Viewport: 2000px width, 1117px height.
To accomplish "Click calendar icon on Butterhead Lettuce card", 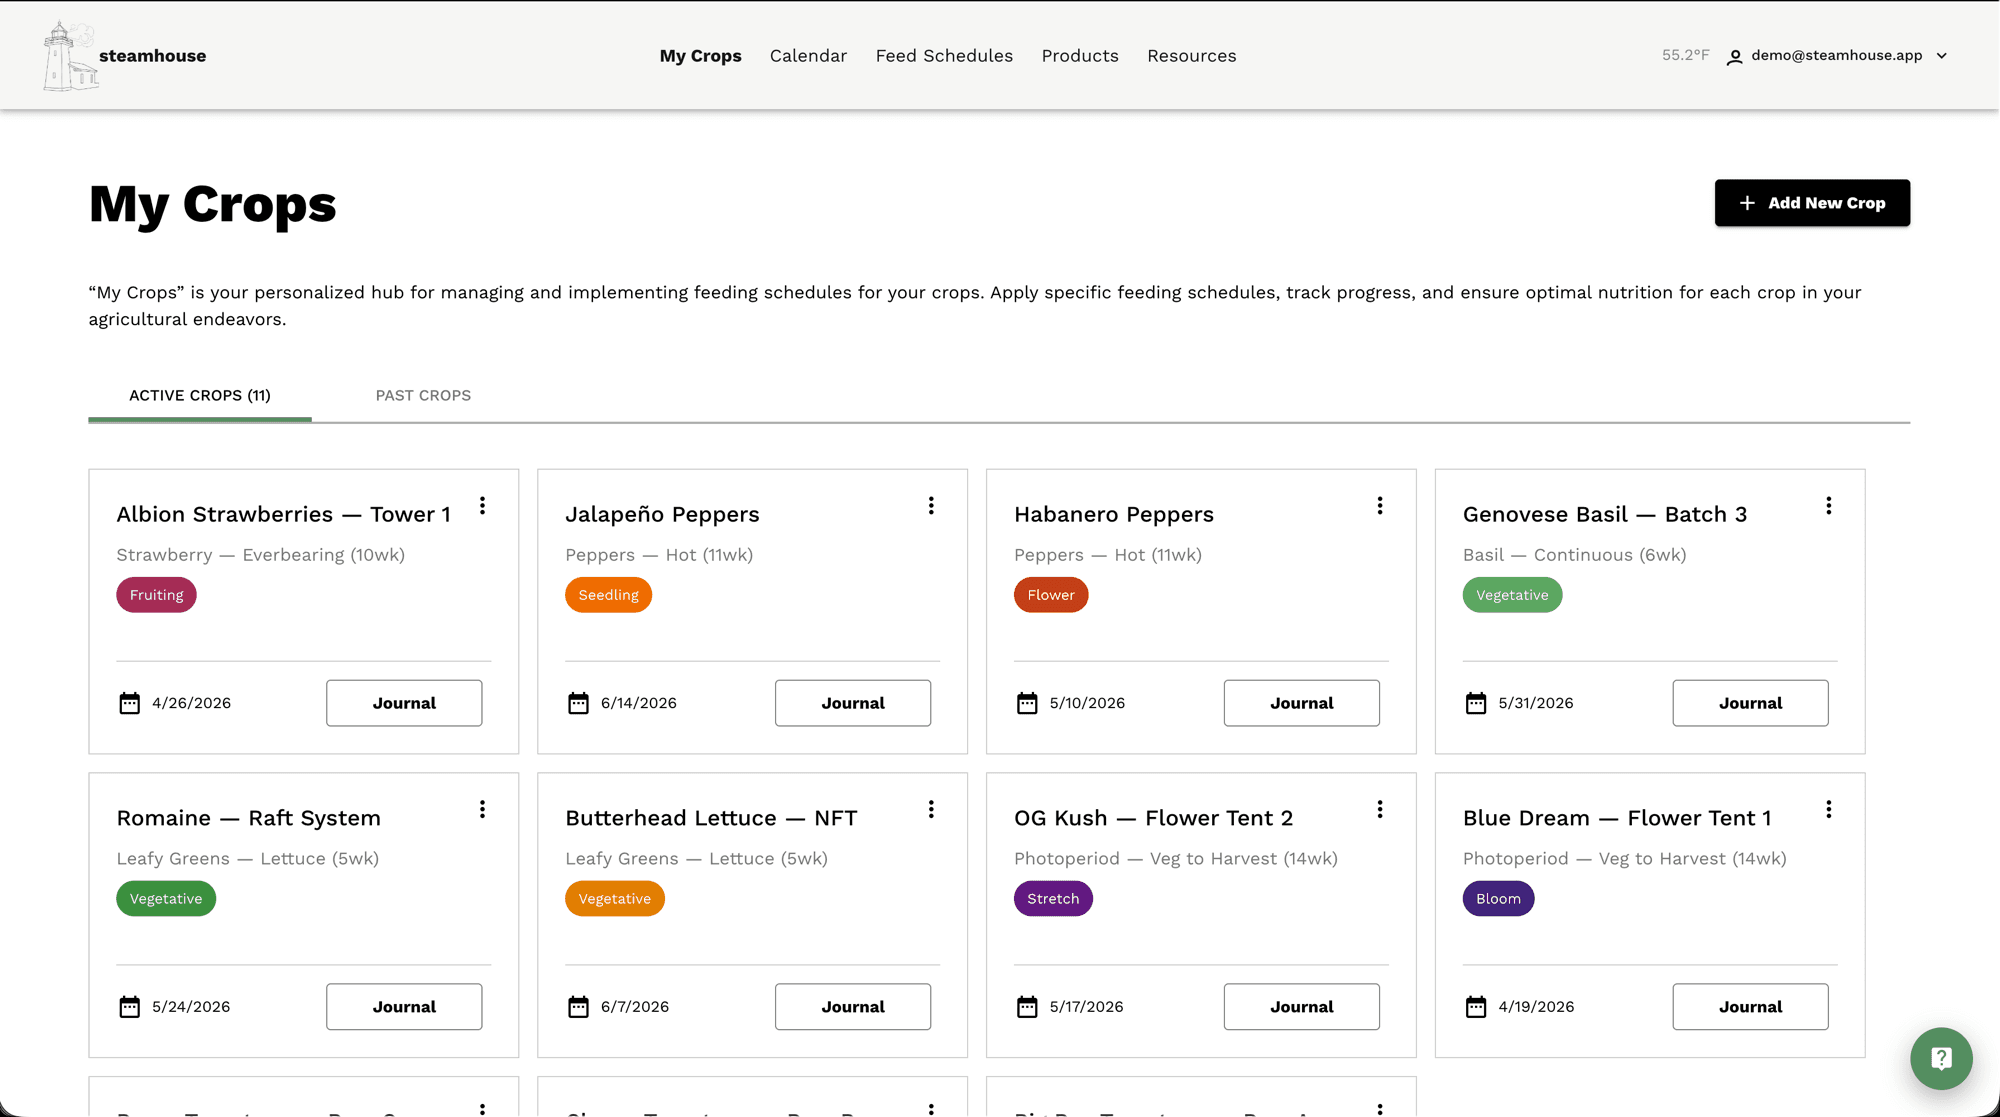I will pyautogui.click(x=578, y=1007).
